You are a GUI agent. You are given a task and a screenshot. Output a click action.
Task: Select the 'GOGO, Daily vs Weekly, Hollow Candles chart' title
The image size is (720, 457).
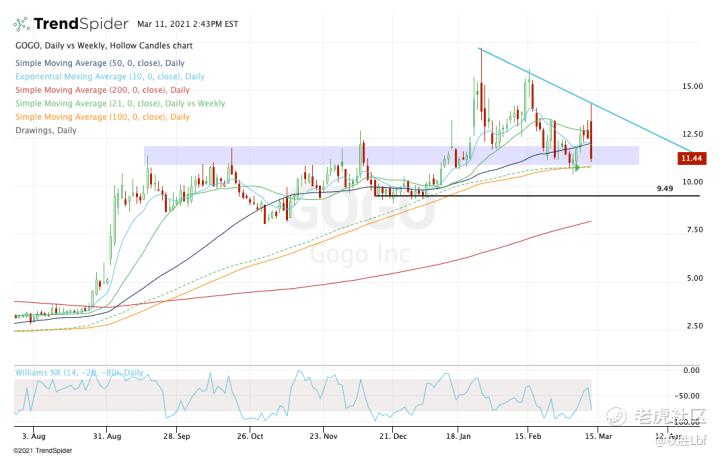point(104,45)
